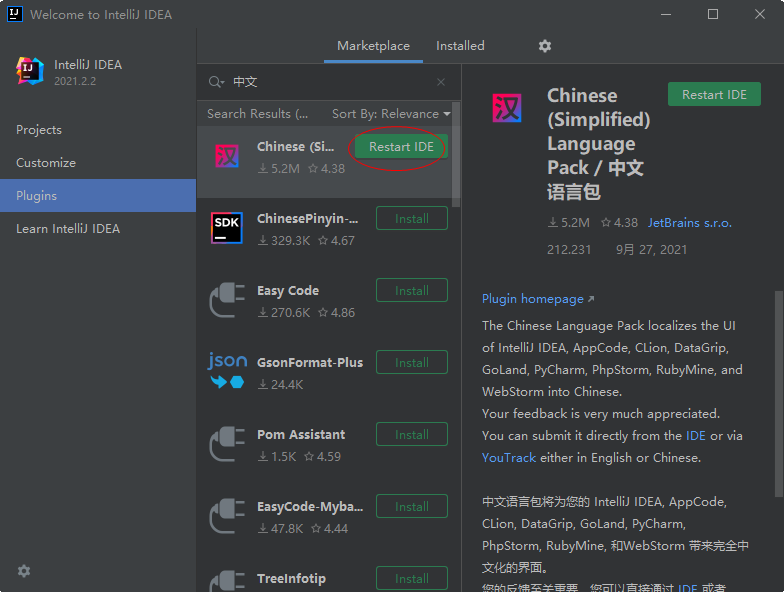The width and height of the screenshot is (784, 592).
Task: Install the Pom Assistant plugin
Action: point(412,434)
